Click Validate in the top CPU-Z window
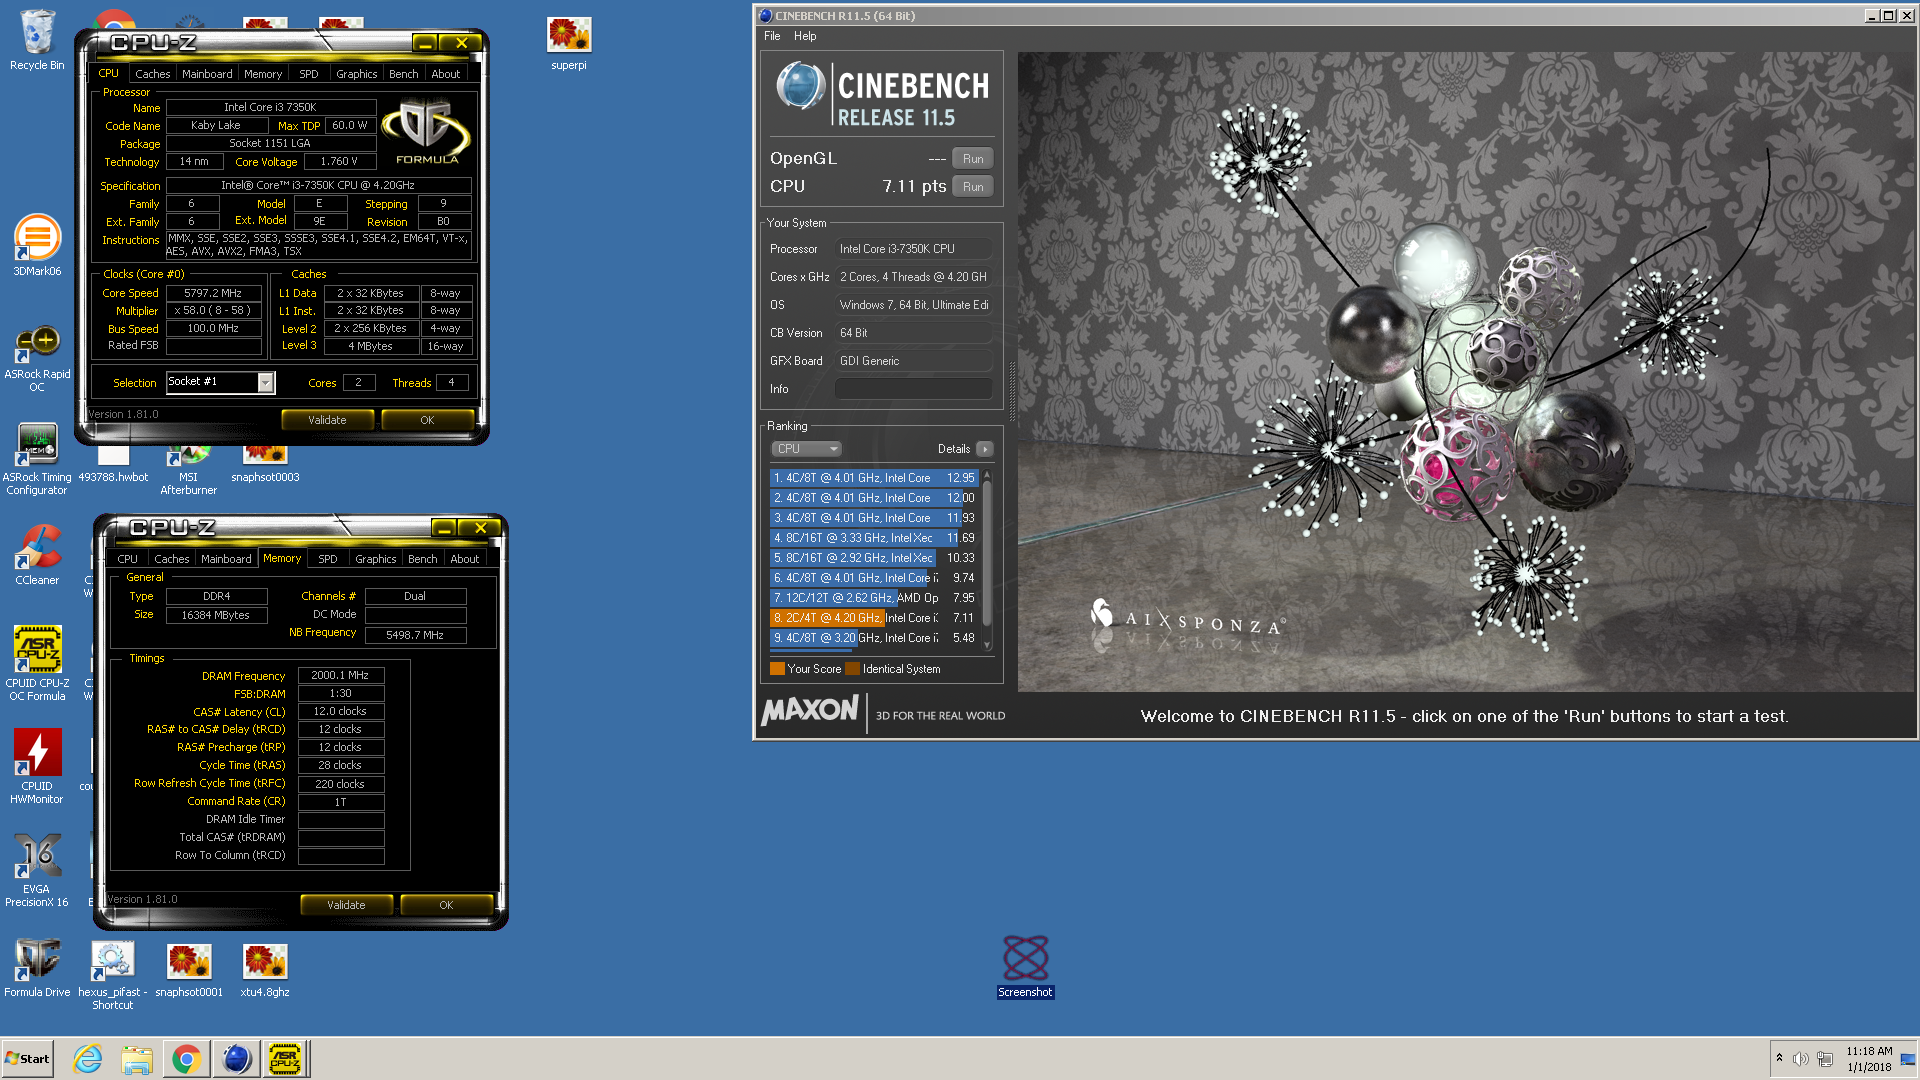Screen dimensions: 1920x1080 click(x=327, y=420)
